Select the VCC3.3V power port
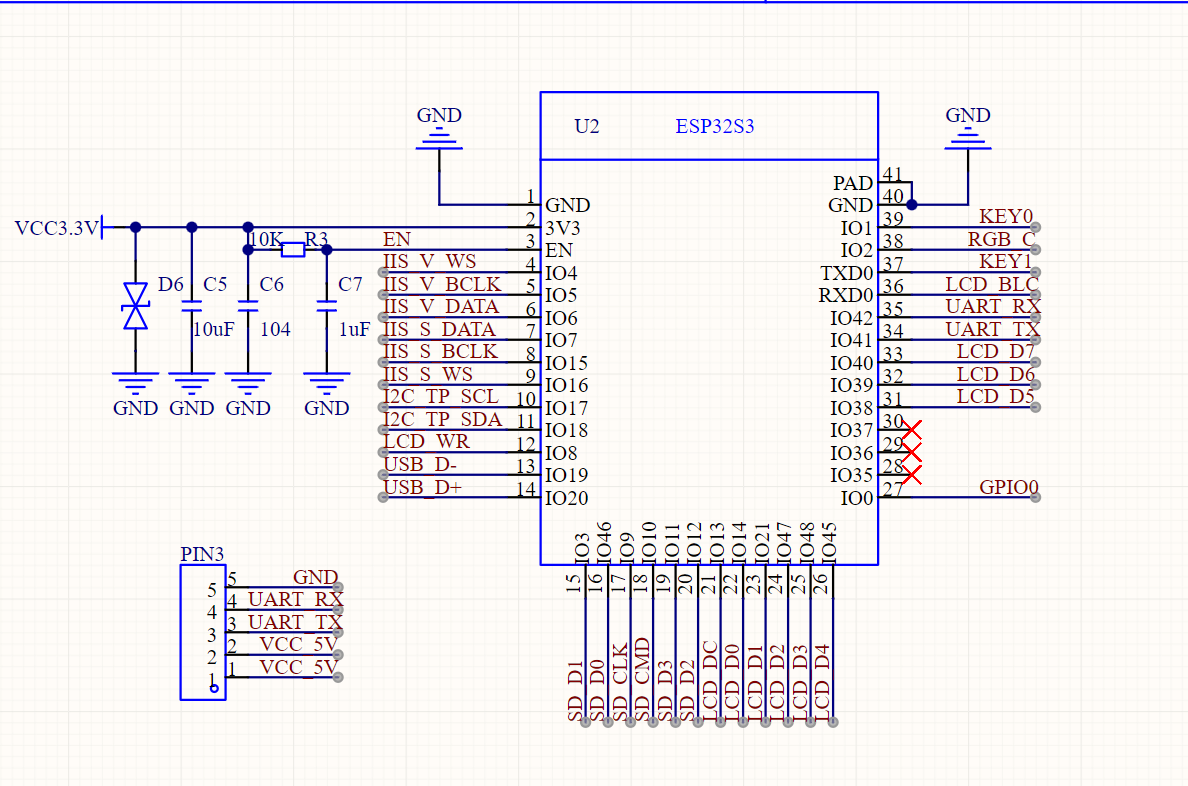1188x786 pixels. point(64,227)
